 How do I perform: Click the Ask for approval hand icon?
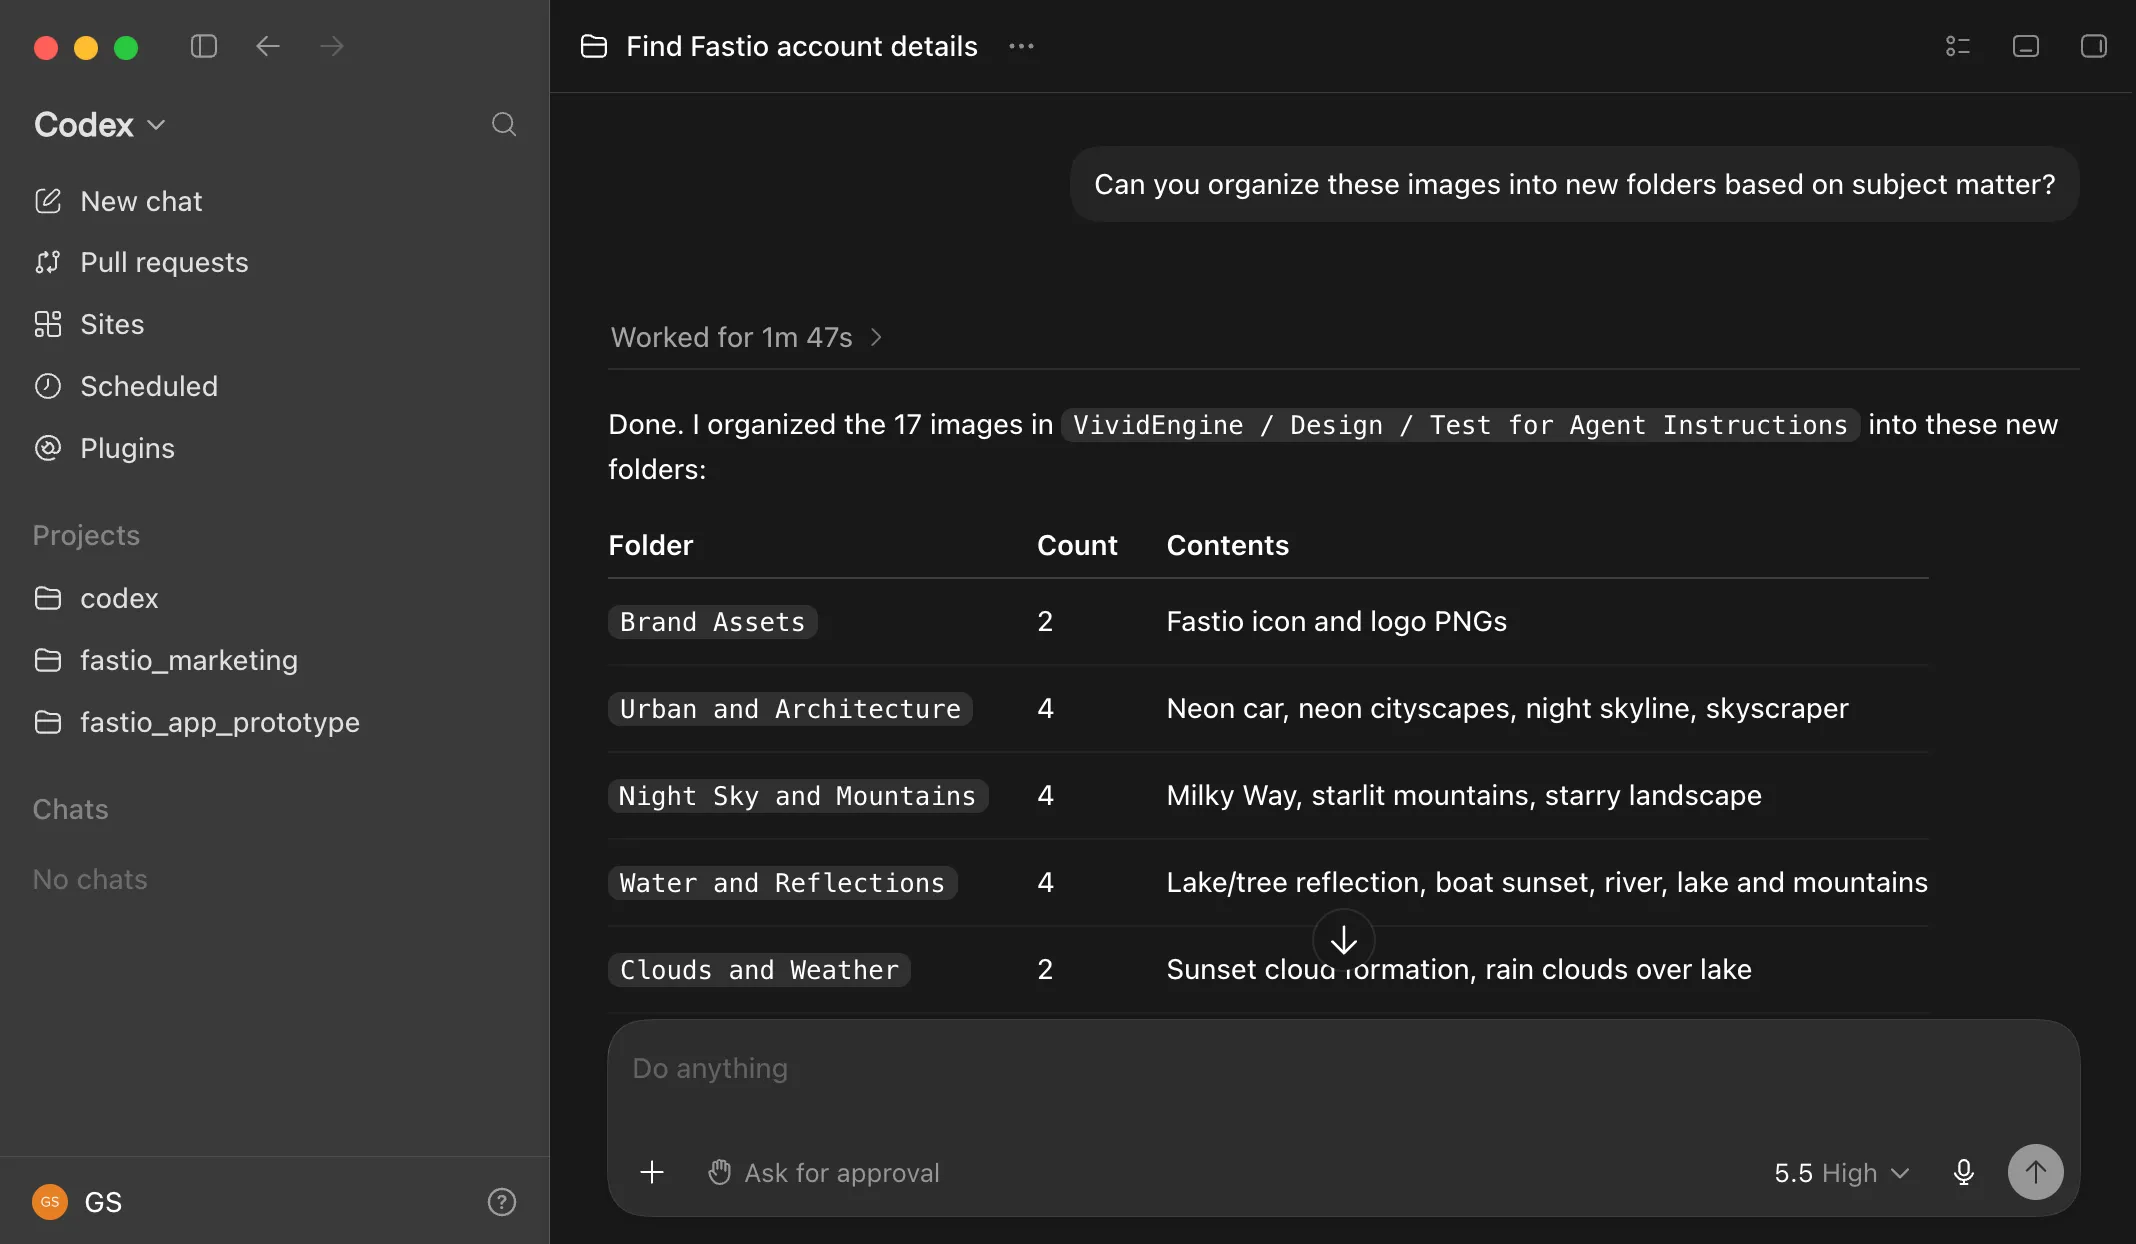click(720, 1172)
